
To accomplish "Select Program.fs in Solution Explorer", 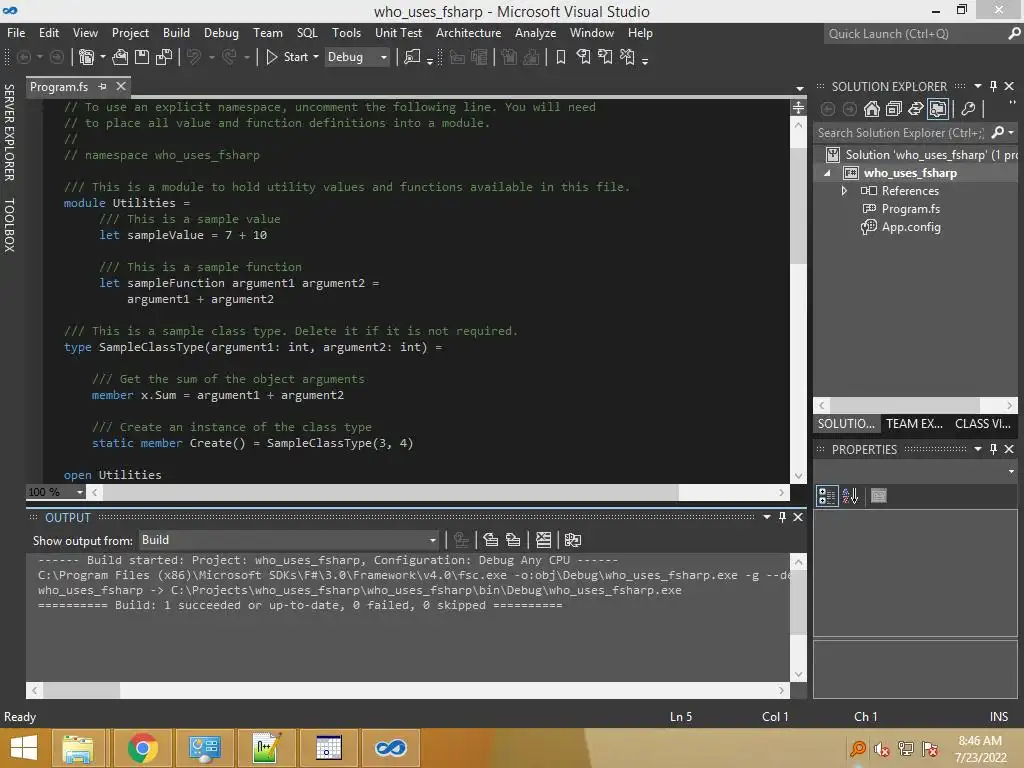I will pyautogui.click(x=910, y=209).
